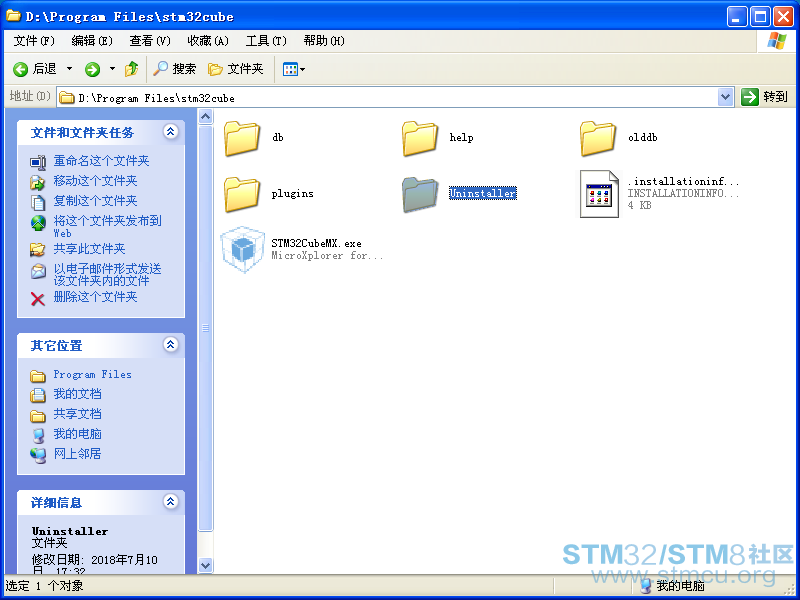Click 将这个文件夹发布到 Web link
This screenshot has width=800, height=600.
pyautogui.click(x=108, y=227)
